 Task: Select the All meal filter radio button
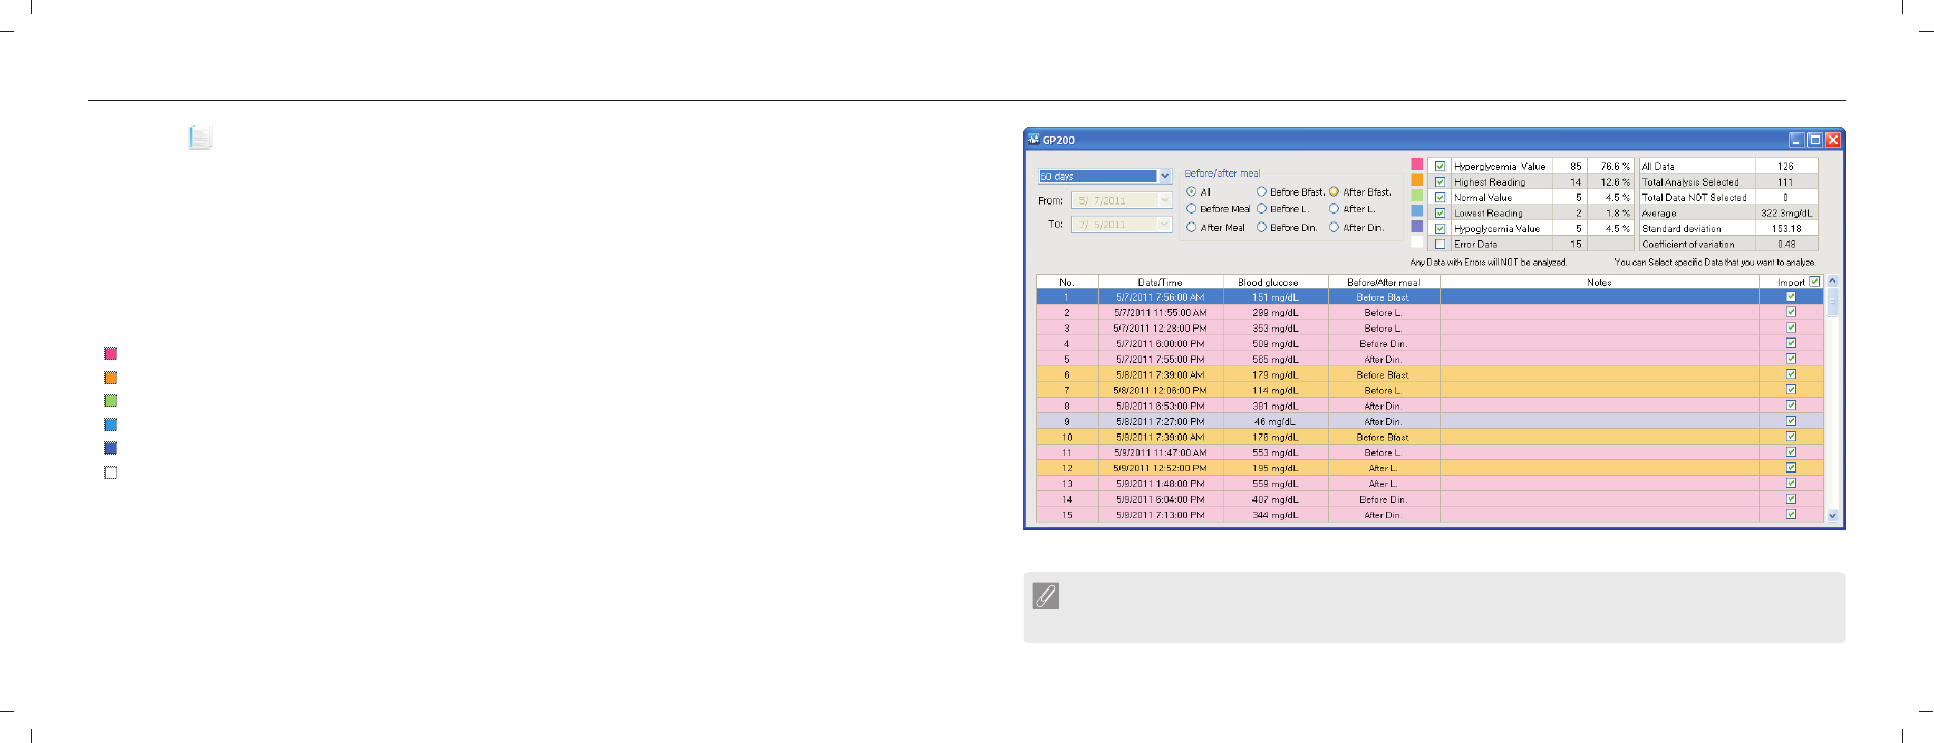point(1191,191)
